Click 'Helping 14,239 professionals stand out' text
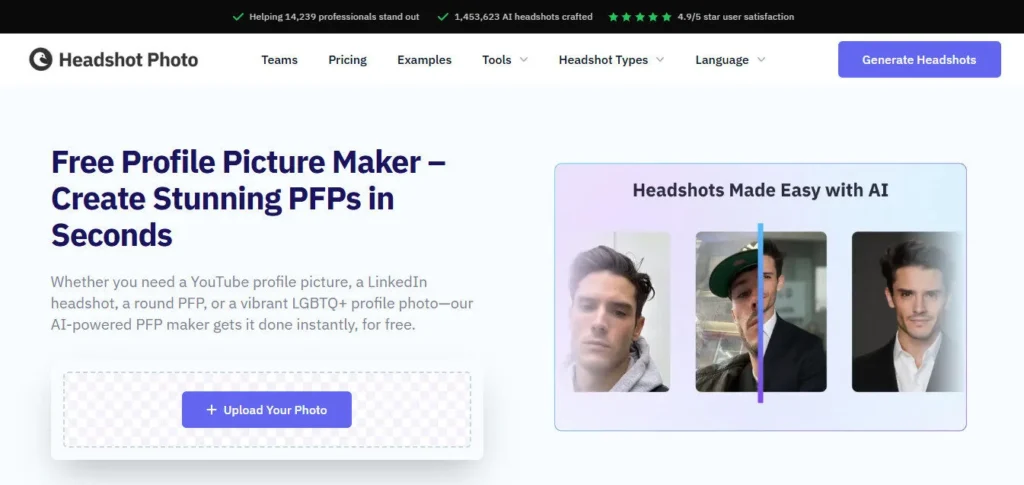This screenshot has width=1024, height=485. 334,17
